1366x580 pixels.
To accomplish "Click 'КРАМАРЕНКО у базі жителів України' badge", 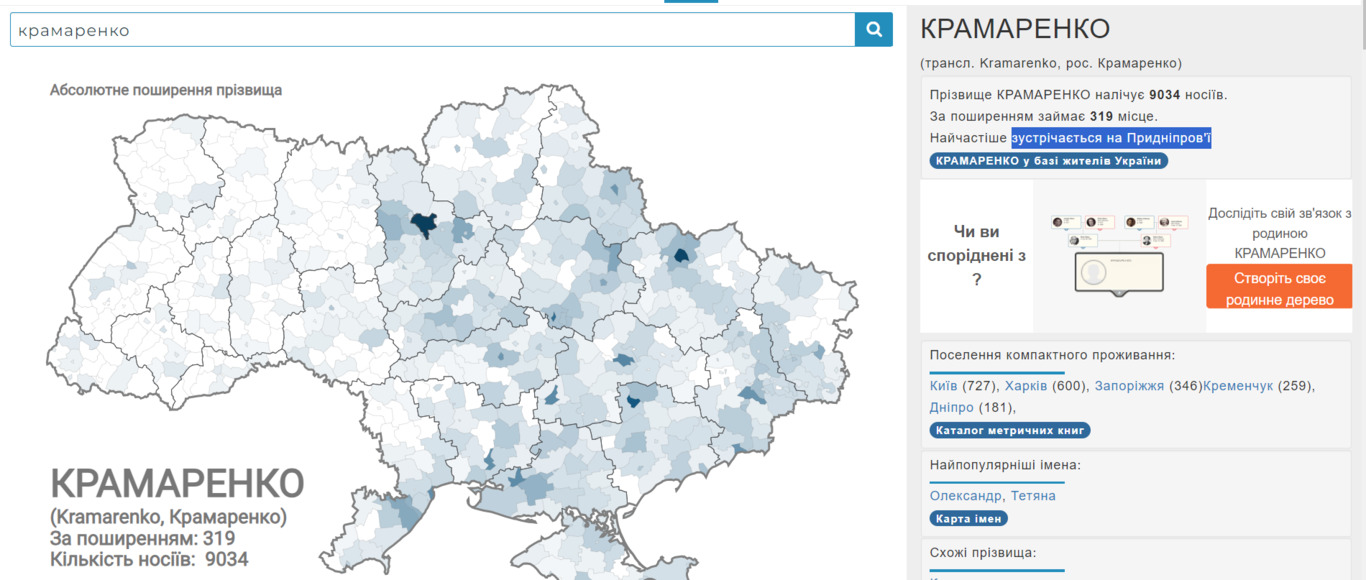I will [x=1048, y=161].
